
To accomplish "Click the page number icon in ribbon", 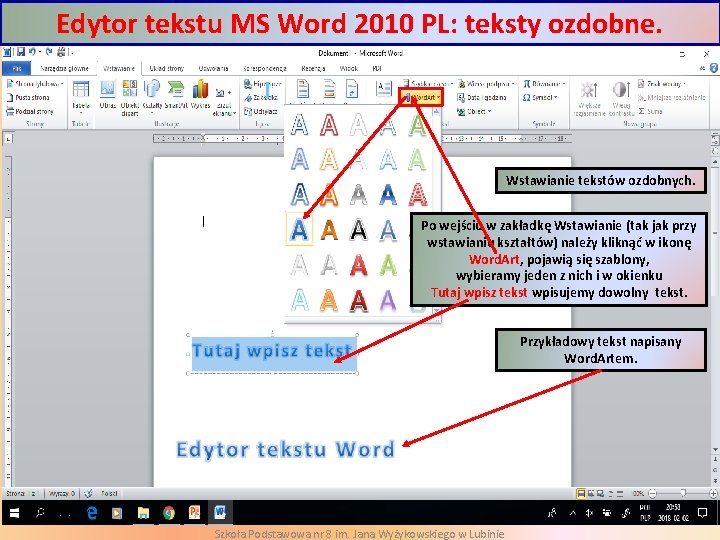I will (352, 89).
